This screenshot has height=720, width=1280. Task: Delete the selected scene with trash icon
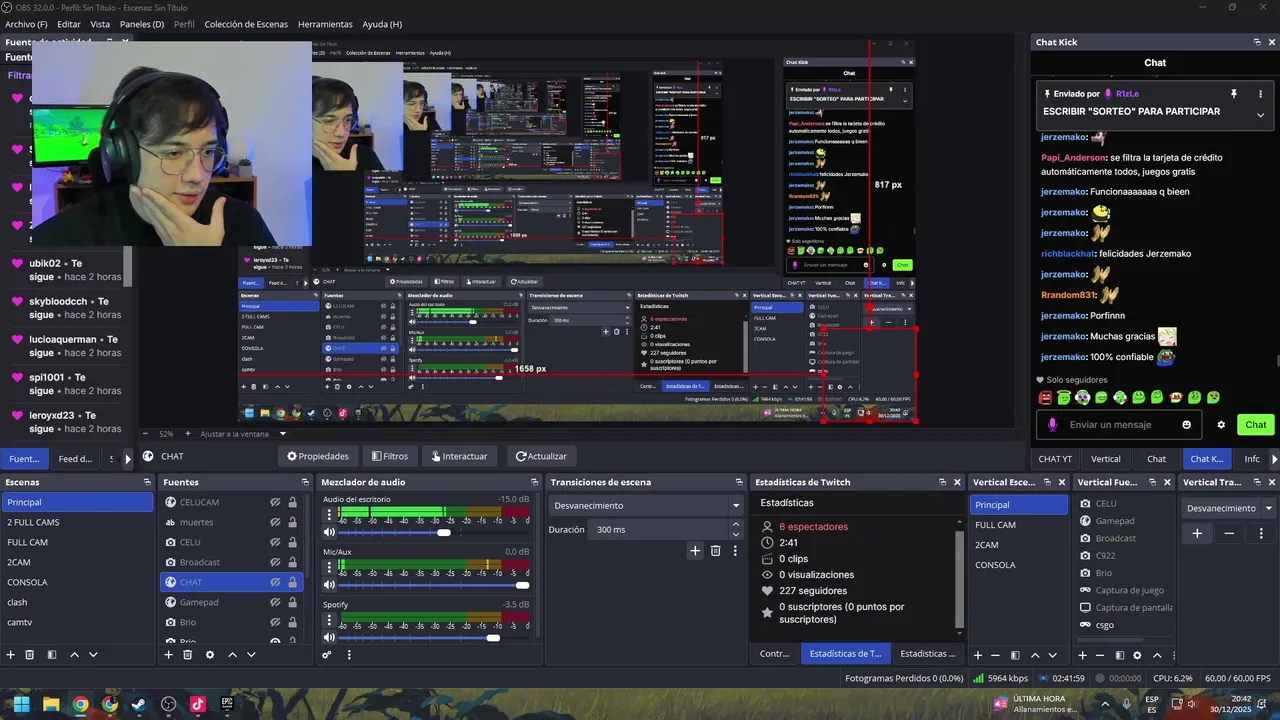(29, 655)
